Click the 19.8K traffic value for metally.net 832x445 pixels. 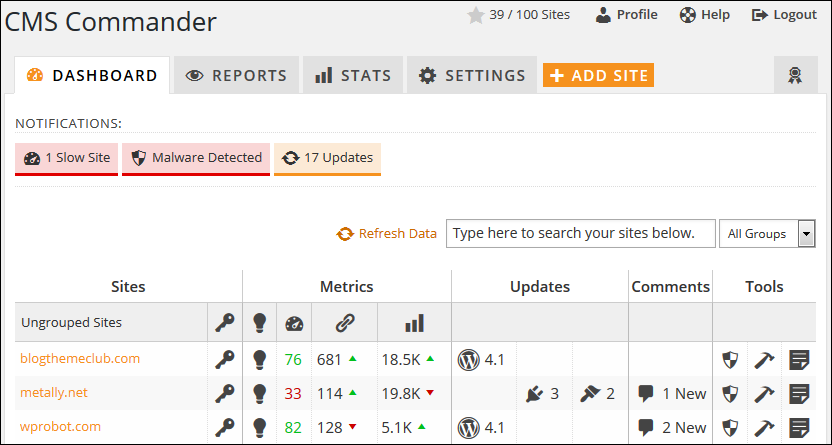click(x=401, y=394)
